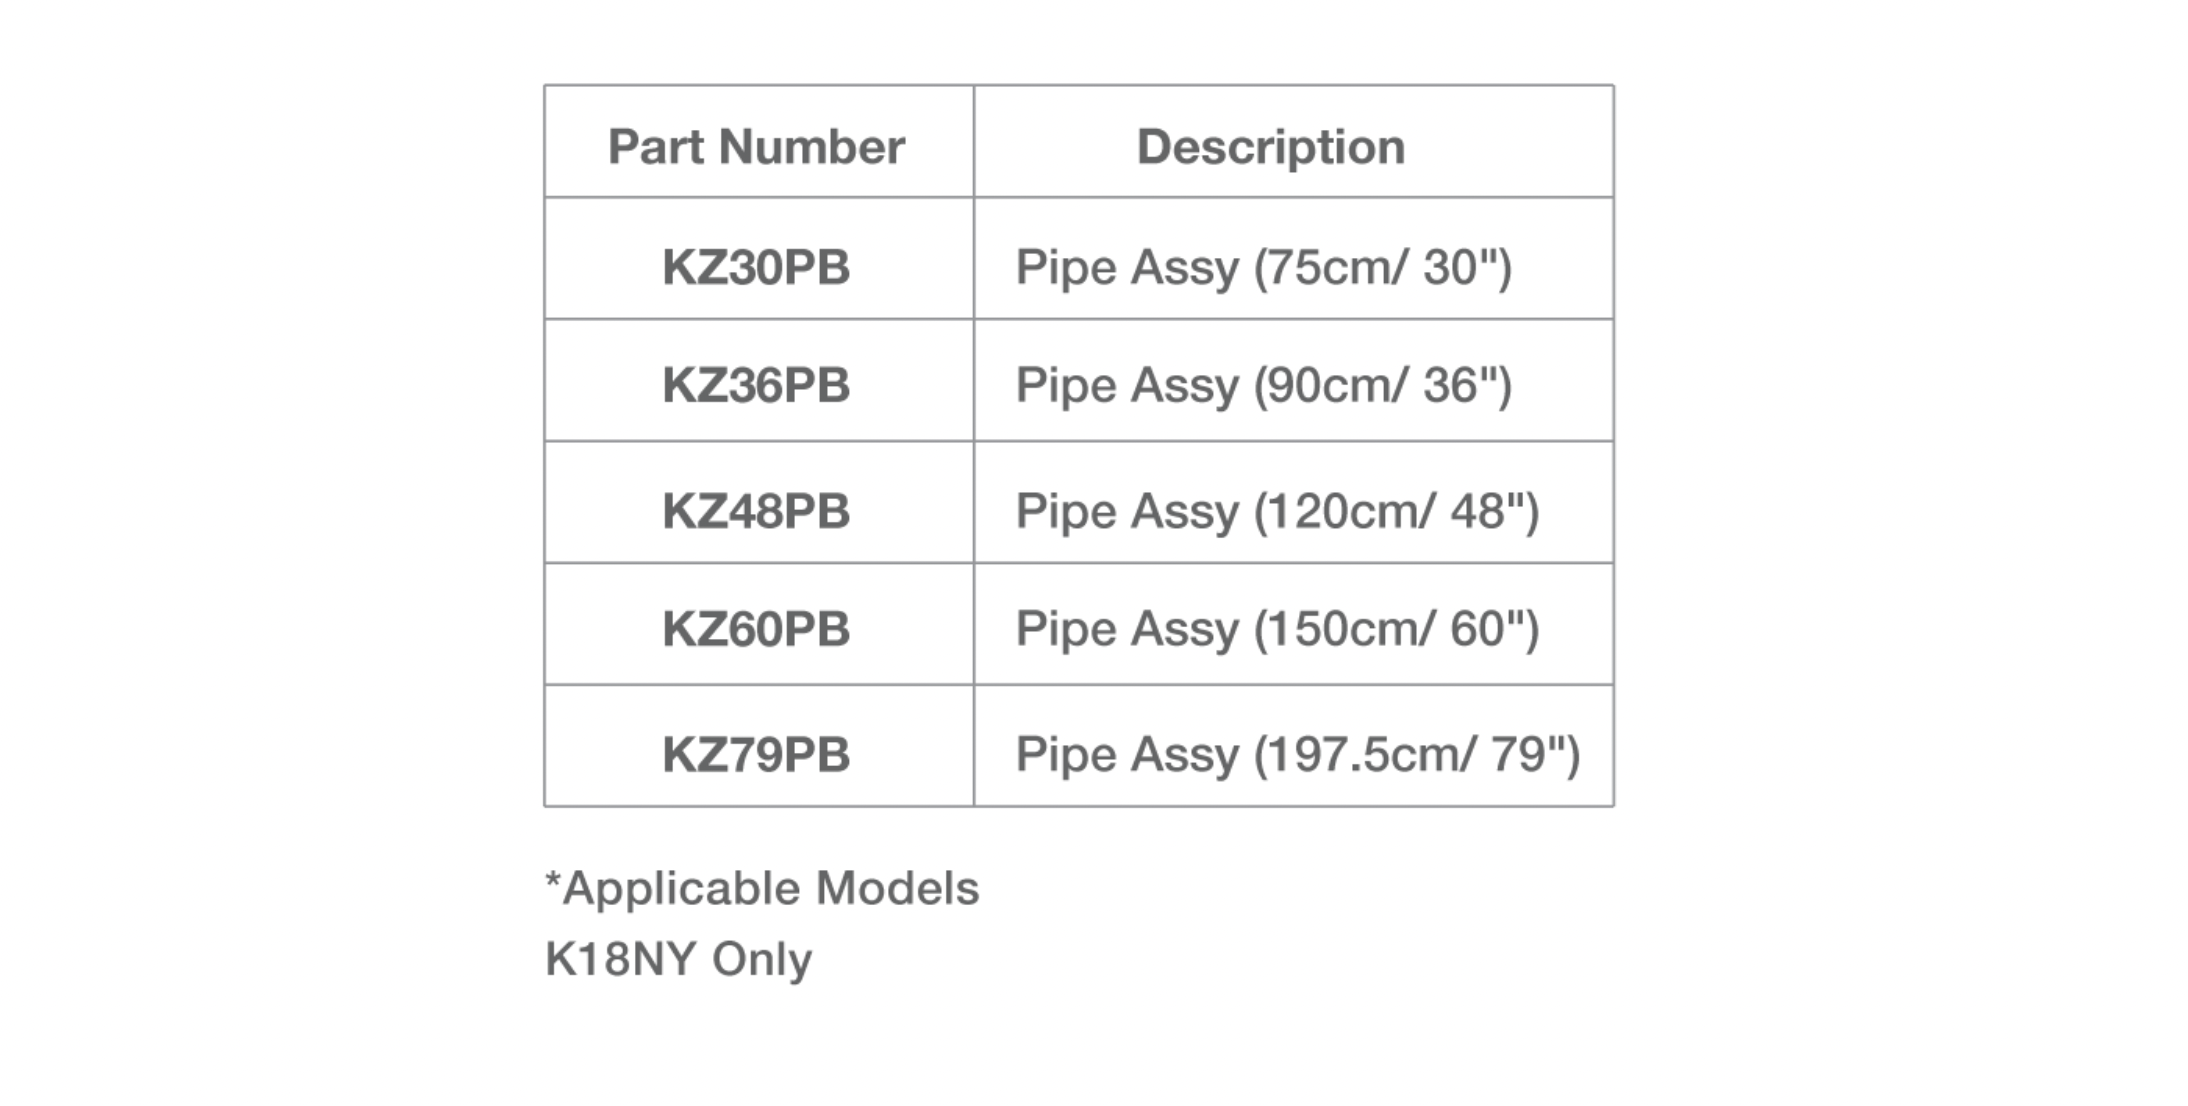This screenshot has width=2188, height=1106.
Task: Click the word Only below table
Action: (762, 960)
